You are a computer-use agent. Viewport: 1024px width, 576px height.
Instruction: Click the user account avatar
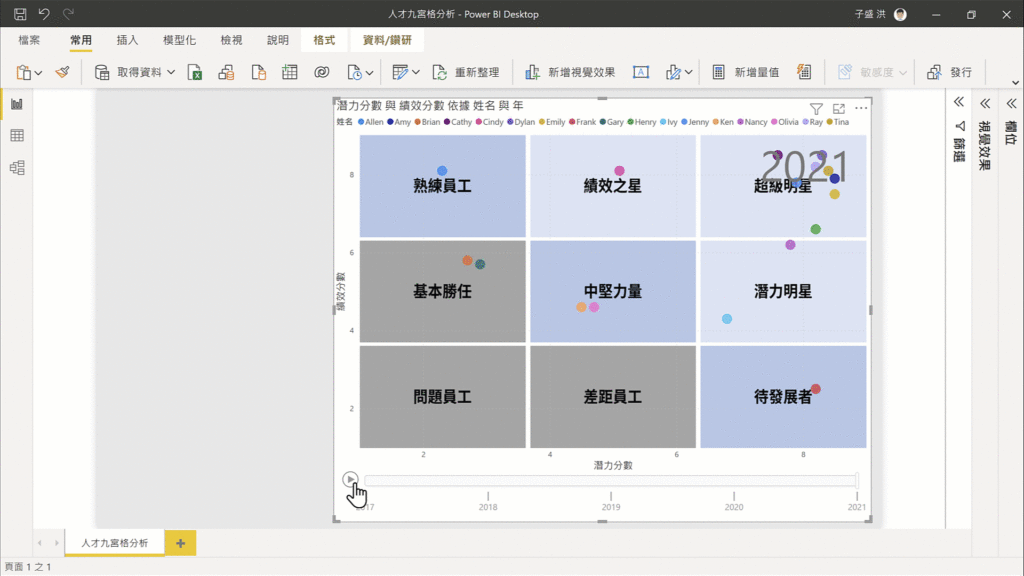pyautogui.click(x=900, y=14)
